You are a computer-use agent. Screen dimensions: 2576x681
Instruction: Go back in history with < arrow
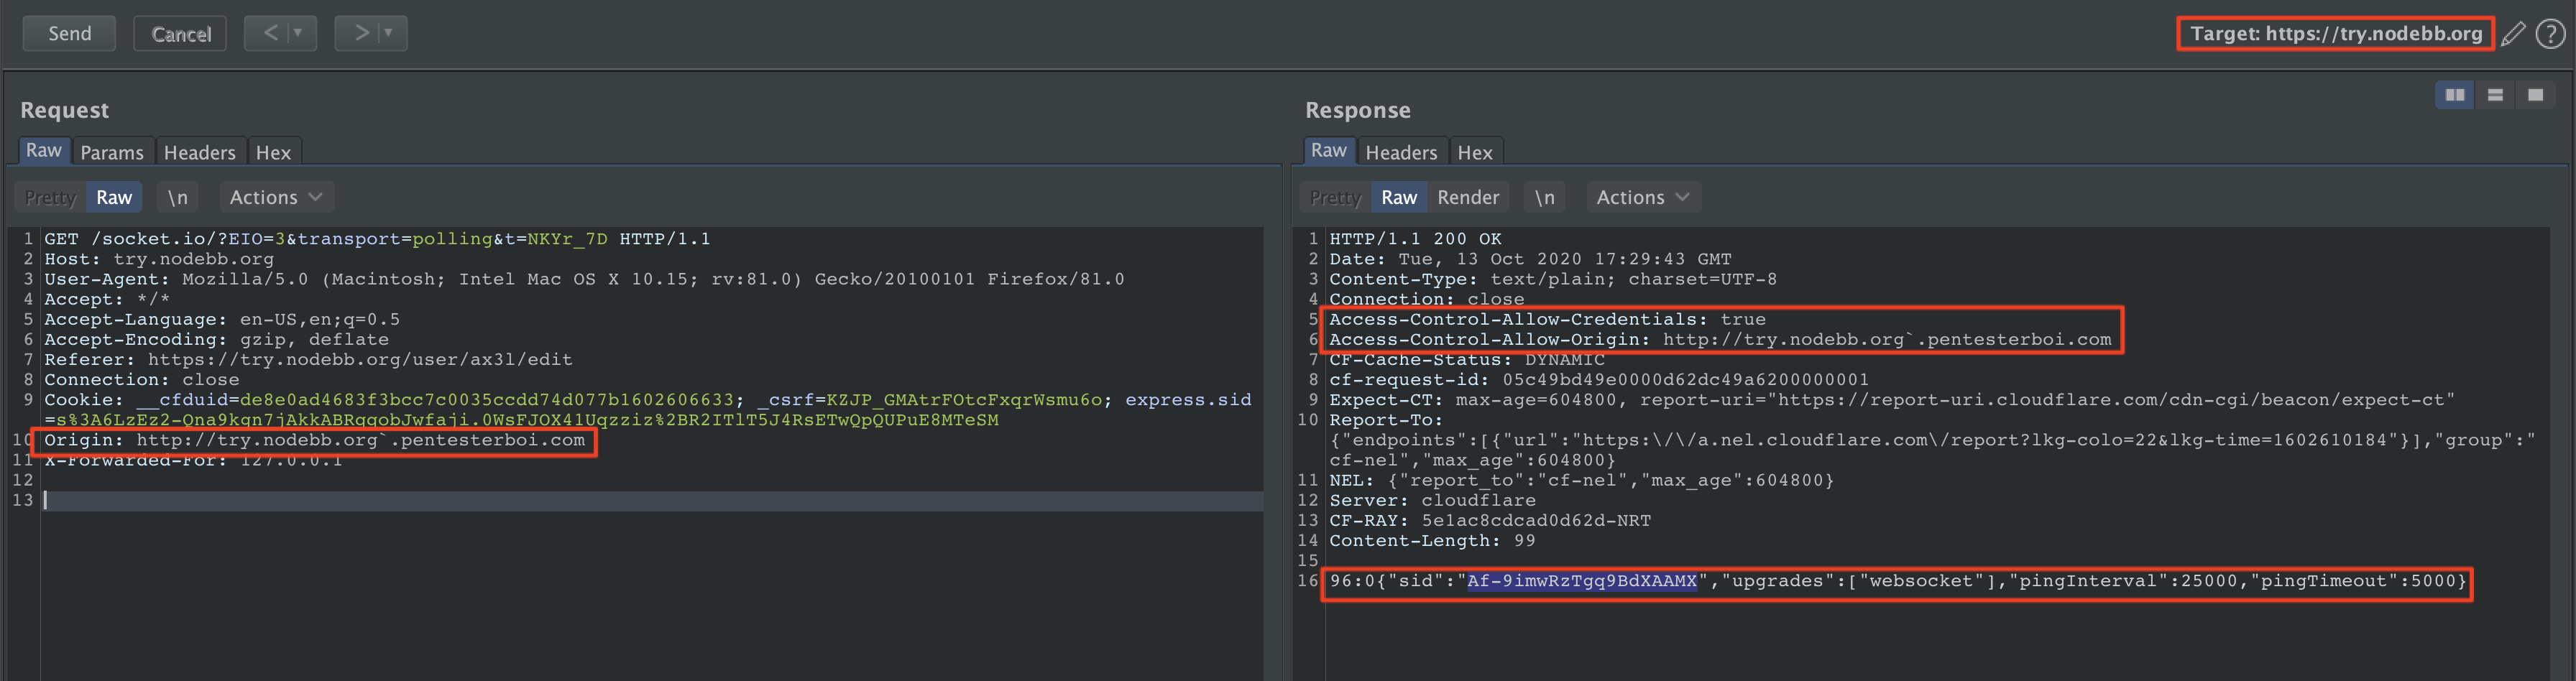[x=270, y=33]
